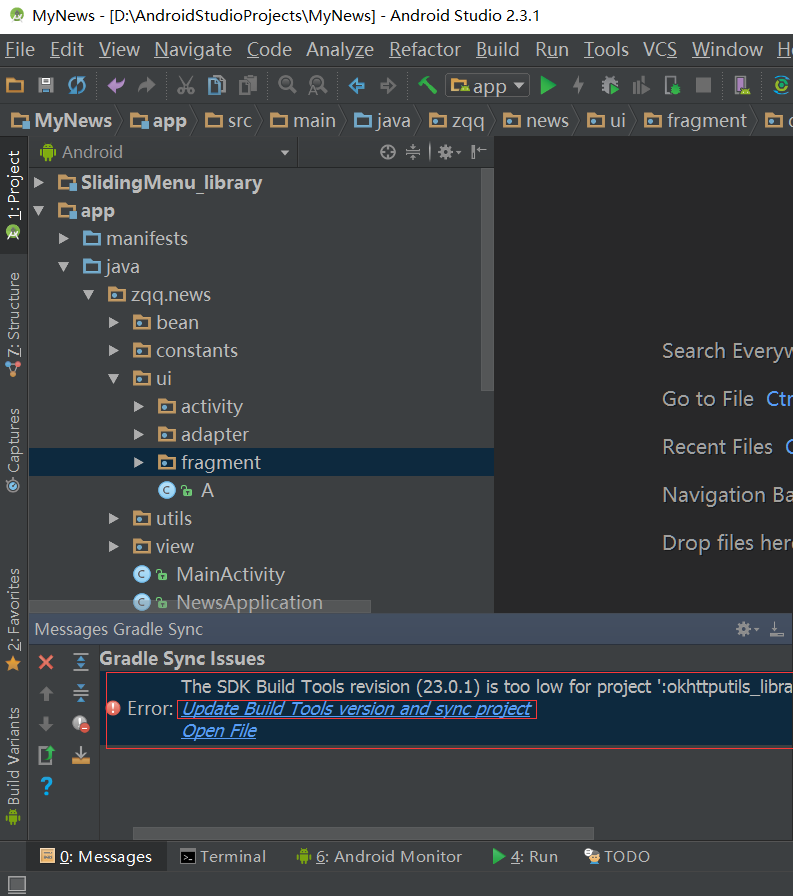Toggle the Build Variants side tab
Image resolution: width=793 pixels, height=896 pixels.
pos(13,765)
